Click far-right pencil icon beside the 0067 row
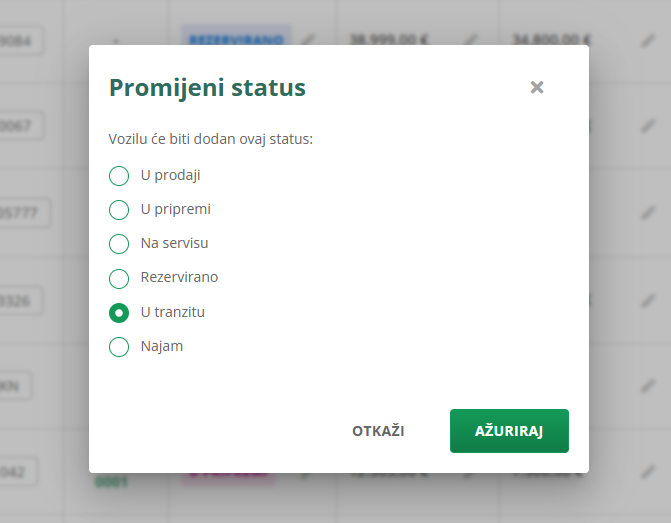This screenshot has height=523, width=671. (x=648, y=126)
